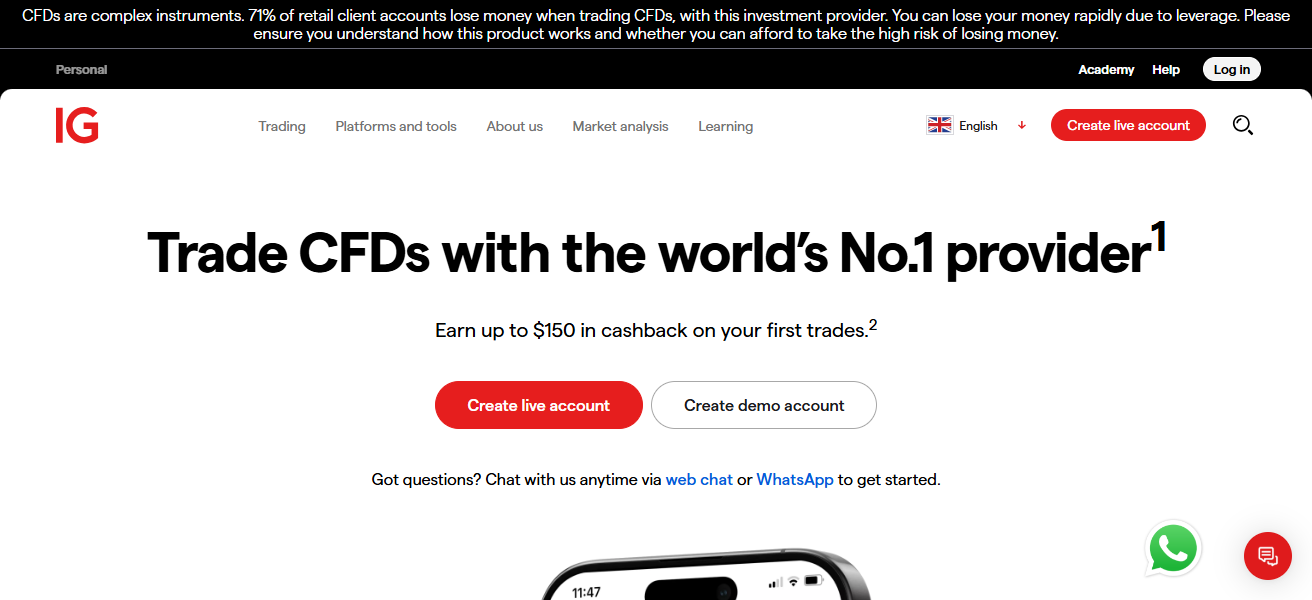Open the Help link

click(1166, 69)
